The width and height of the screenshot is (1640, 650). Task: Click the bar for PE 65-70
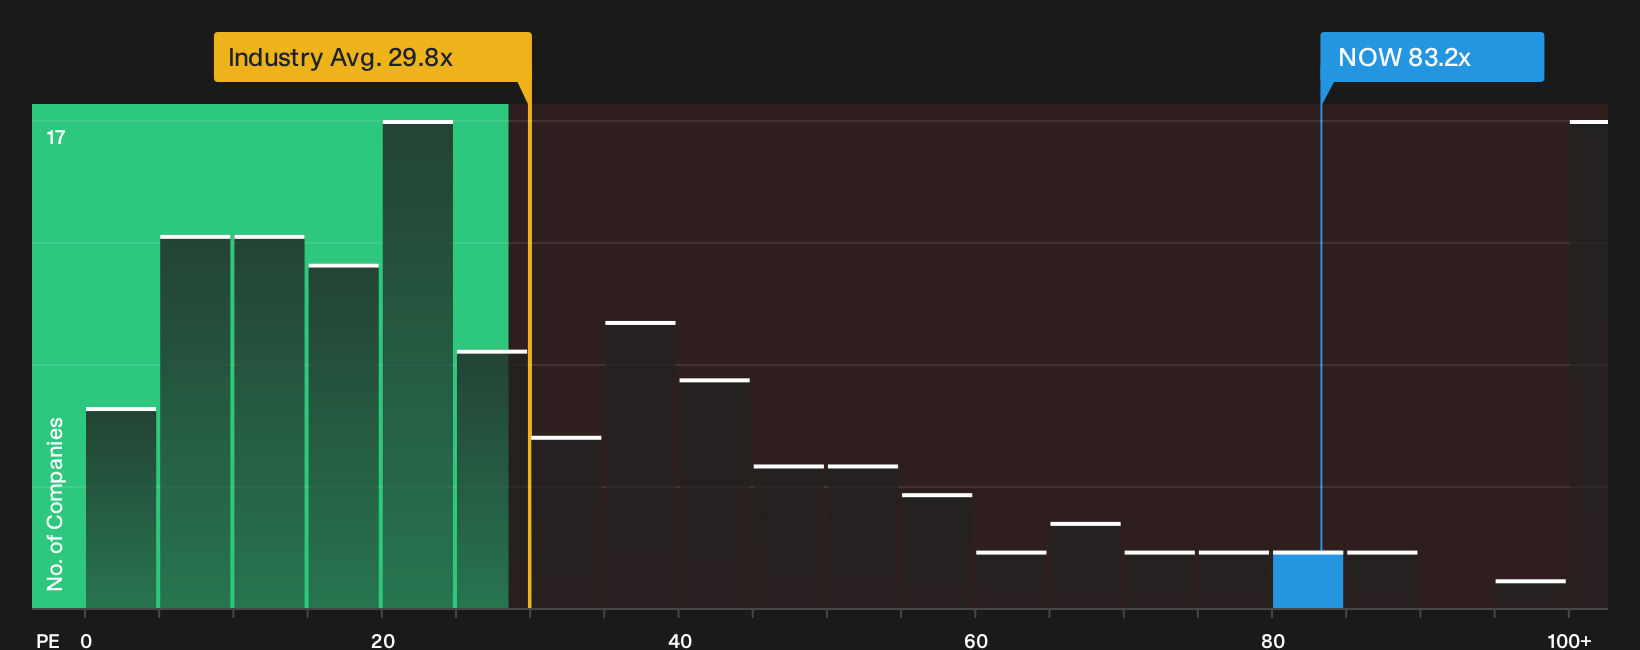coord(1086,565)
